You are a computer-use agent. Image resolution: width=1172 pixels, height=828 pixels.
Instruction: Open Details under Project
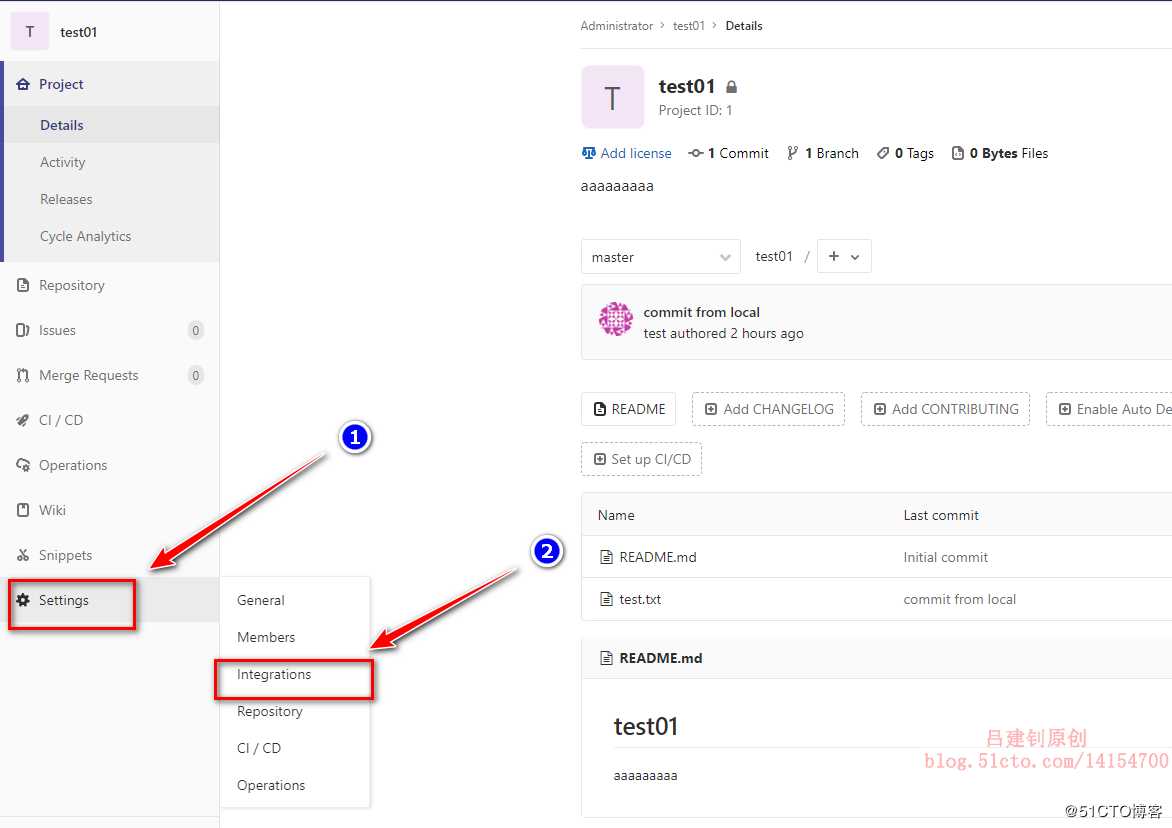(61, 125)
